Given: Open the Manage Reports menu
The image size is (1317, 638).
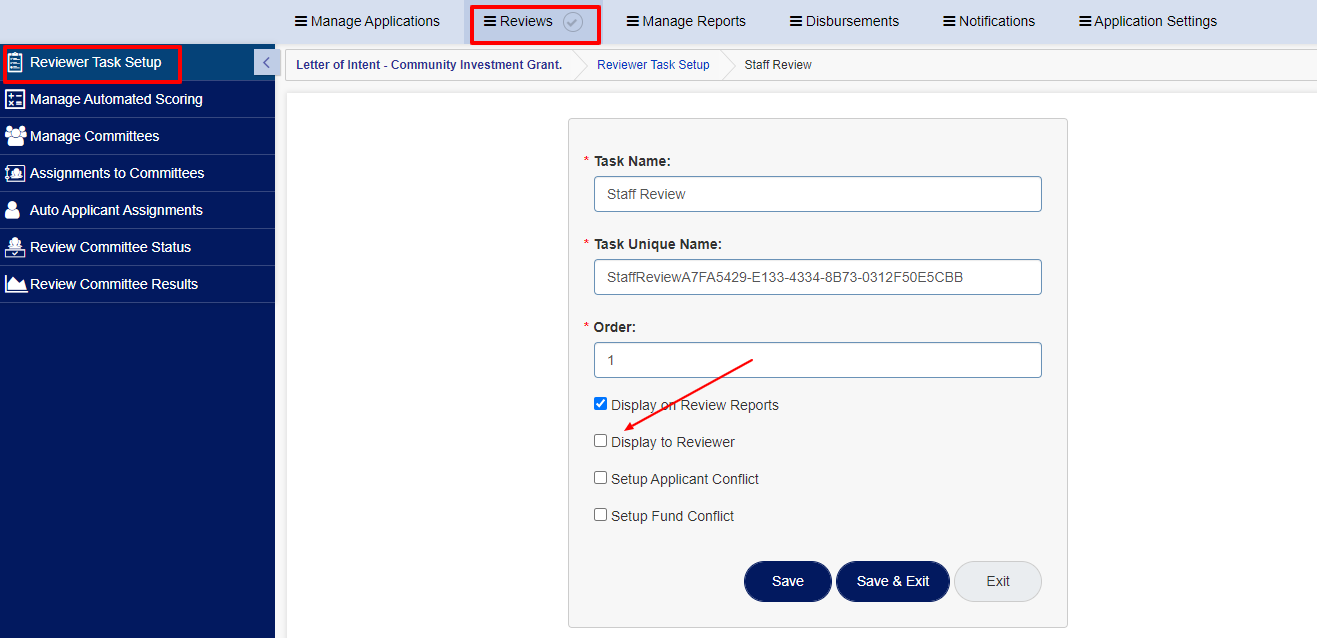Looking at the screenshot, I should tap(686, 21).
